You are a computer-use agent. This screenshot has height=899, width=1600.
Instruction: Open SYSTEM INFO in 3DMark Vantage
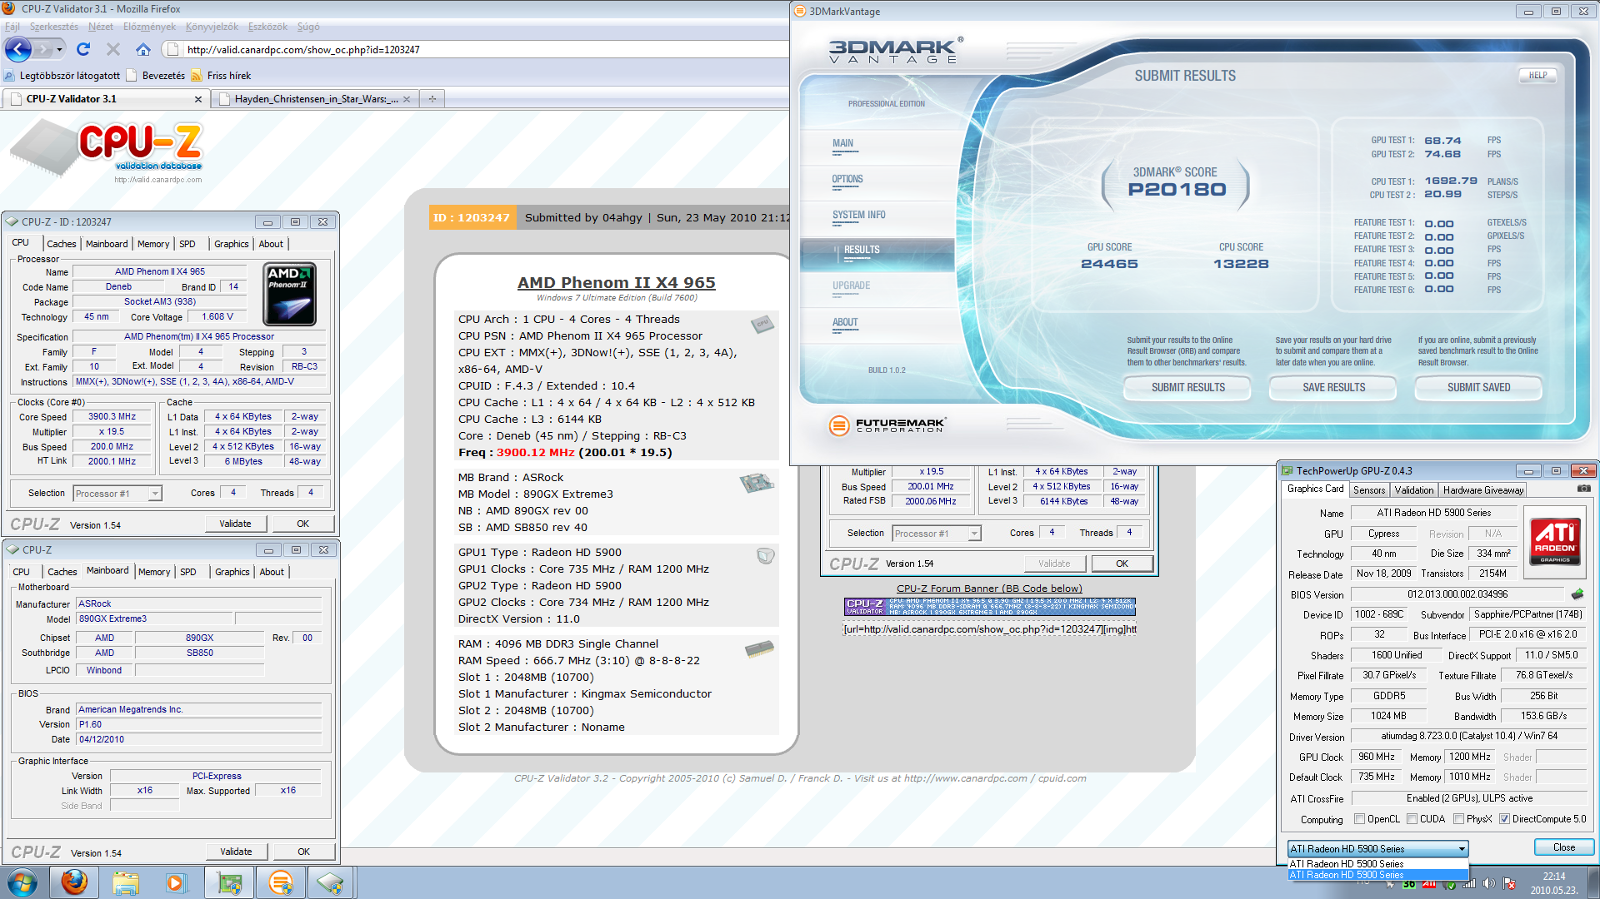click(859, 215)
